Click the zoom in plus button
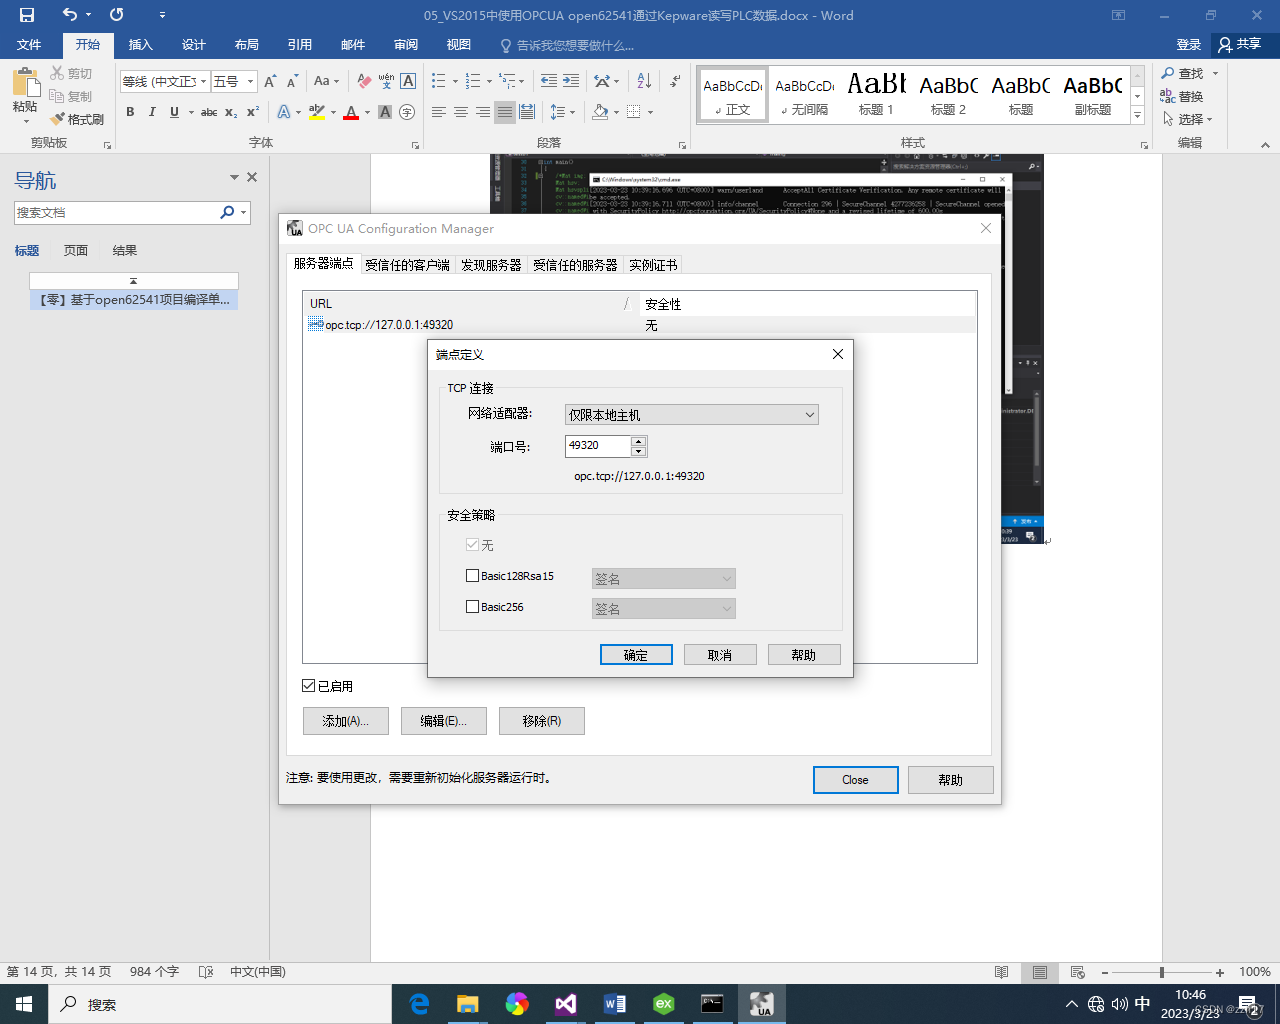1280x1024 pixels. point(1220,972)
